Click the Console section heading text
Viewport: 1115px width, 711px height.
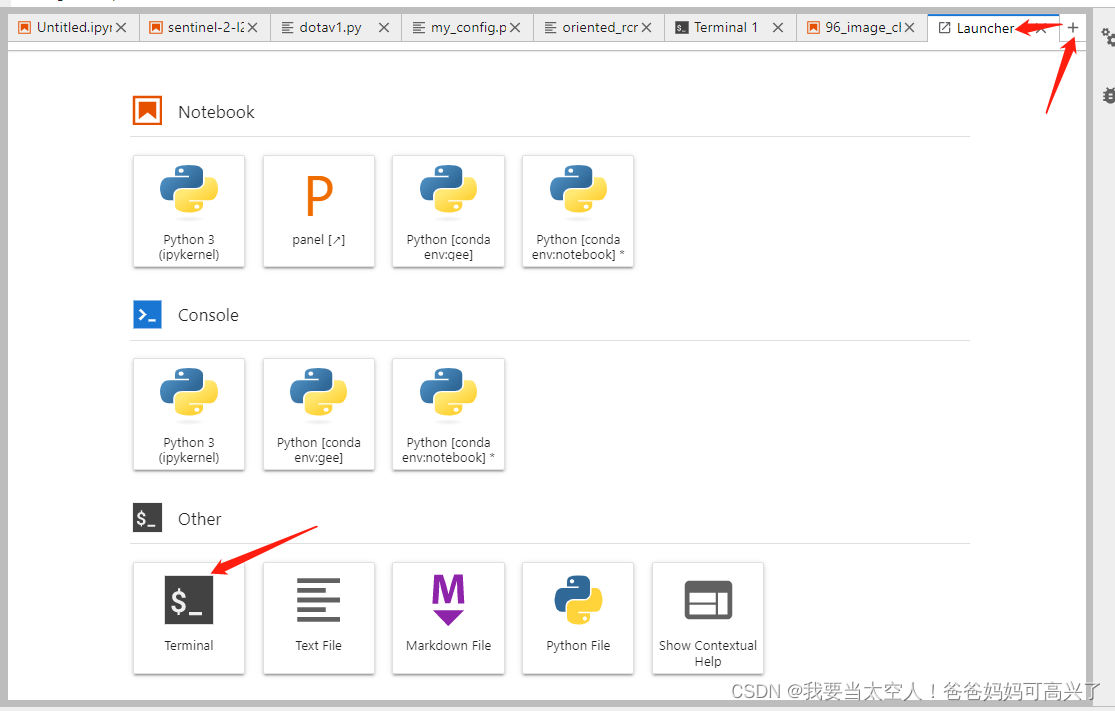pyautogui.click(x=208, y=315)
